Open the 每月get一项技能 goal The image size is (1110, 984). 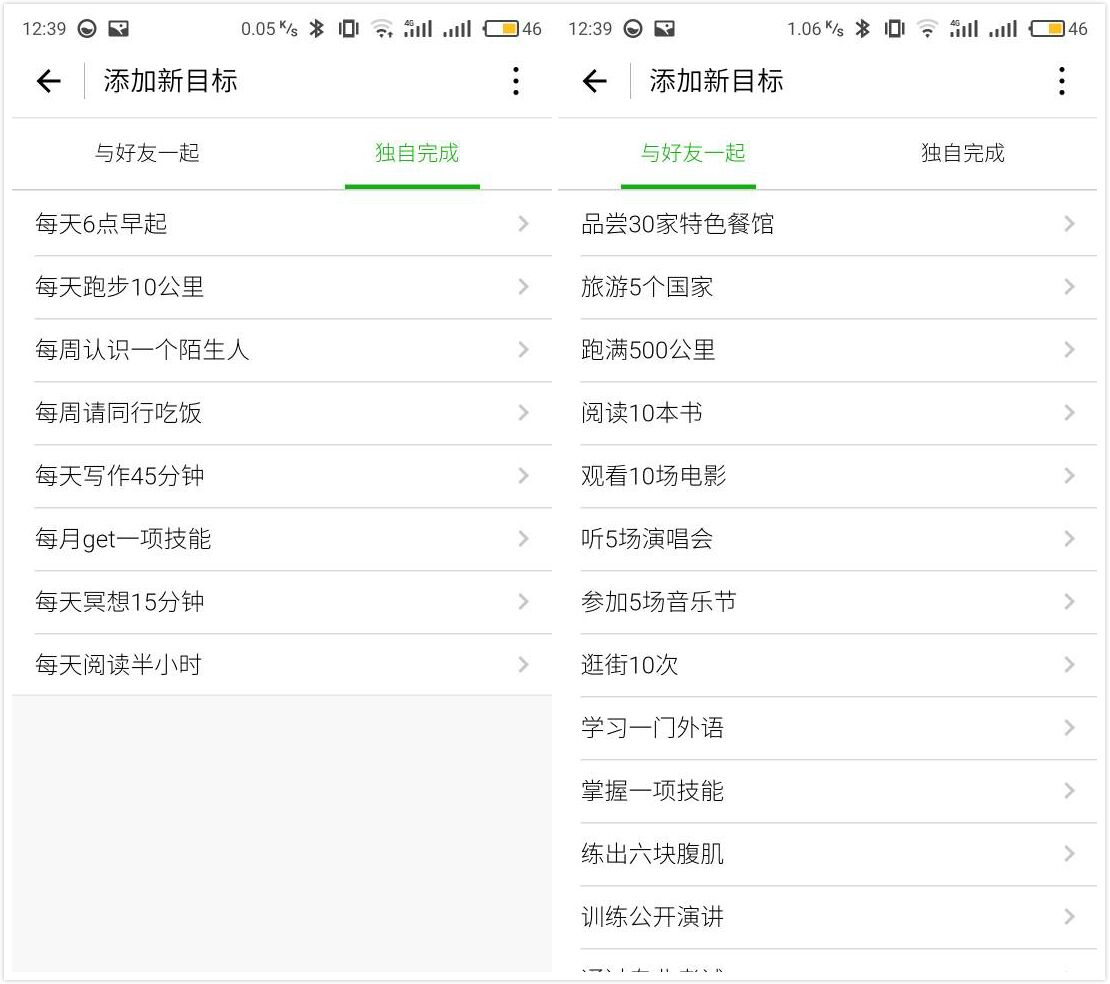pos(123,539)
